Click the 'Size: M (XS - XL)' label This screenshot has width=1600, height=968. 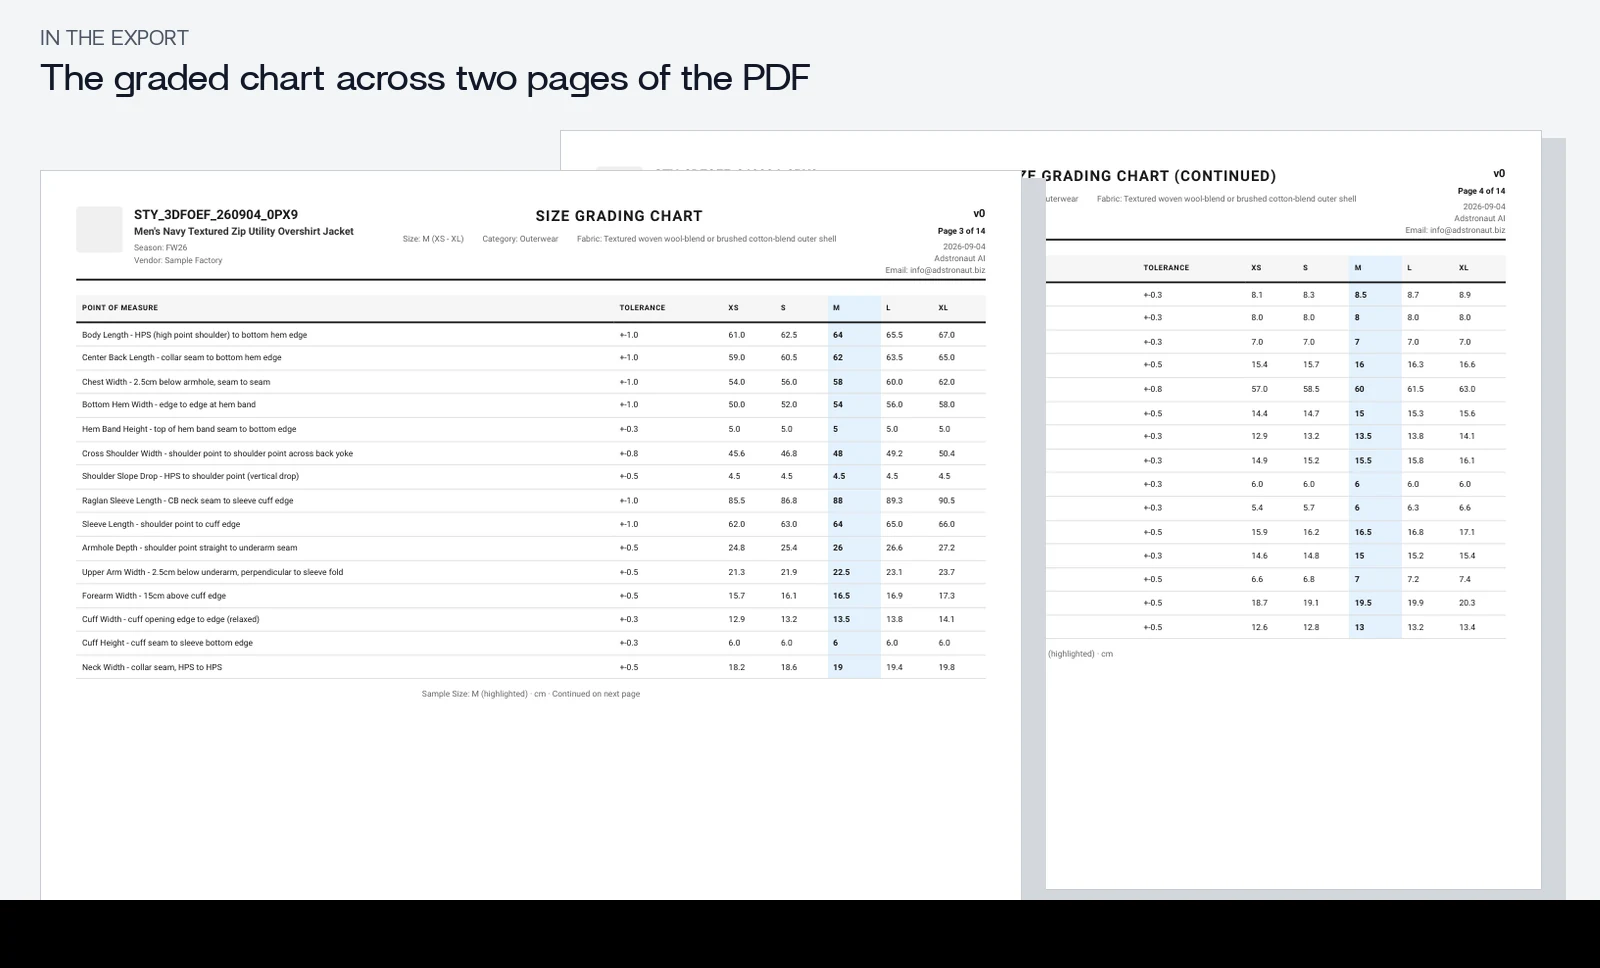pos(433,239)
